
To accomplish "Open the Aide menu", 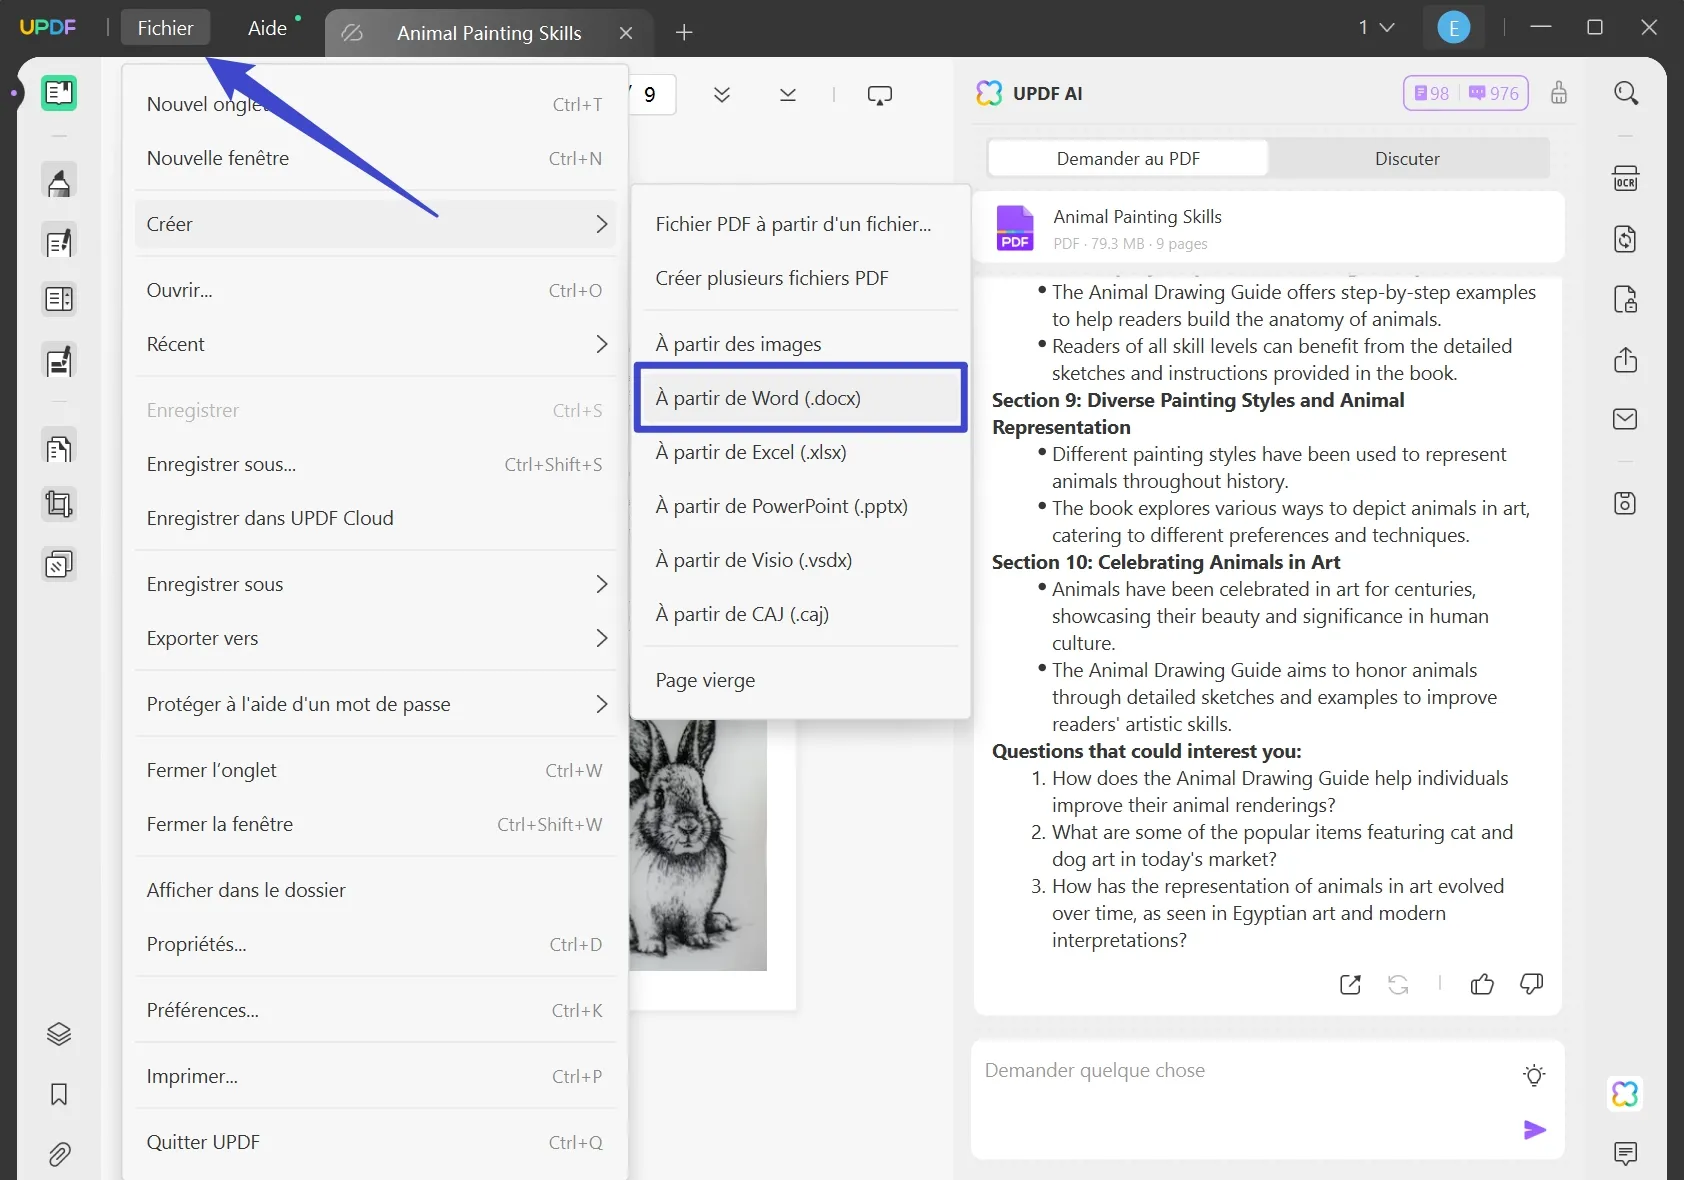I will (x=265, y=27).
